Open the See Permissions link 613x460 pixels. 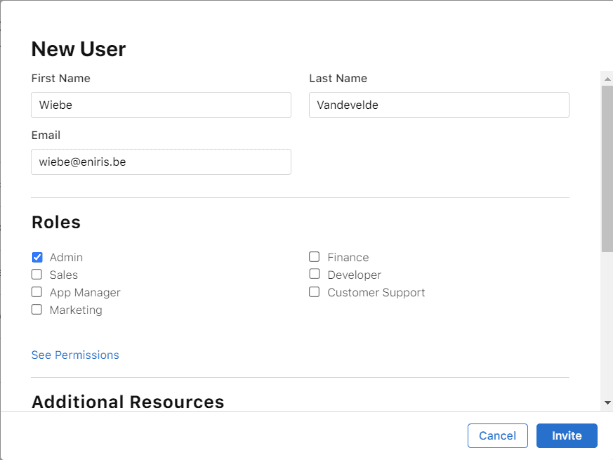point(75,355)
